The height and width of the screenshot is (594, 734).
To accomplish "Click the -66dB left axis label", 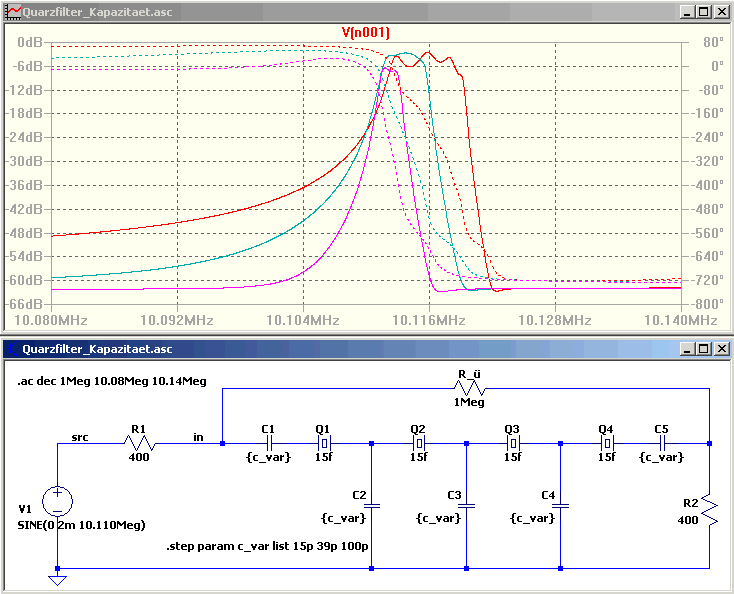I will coord(23,304).
